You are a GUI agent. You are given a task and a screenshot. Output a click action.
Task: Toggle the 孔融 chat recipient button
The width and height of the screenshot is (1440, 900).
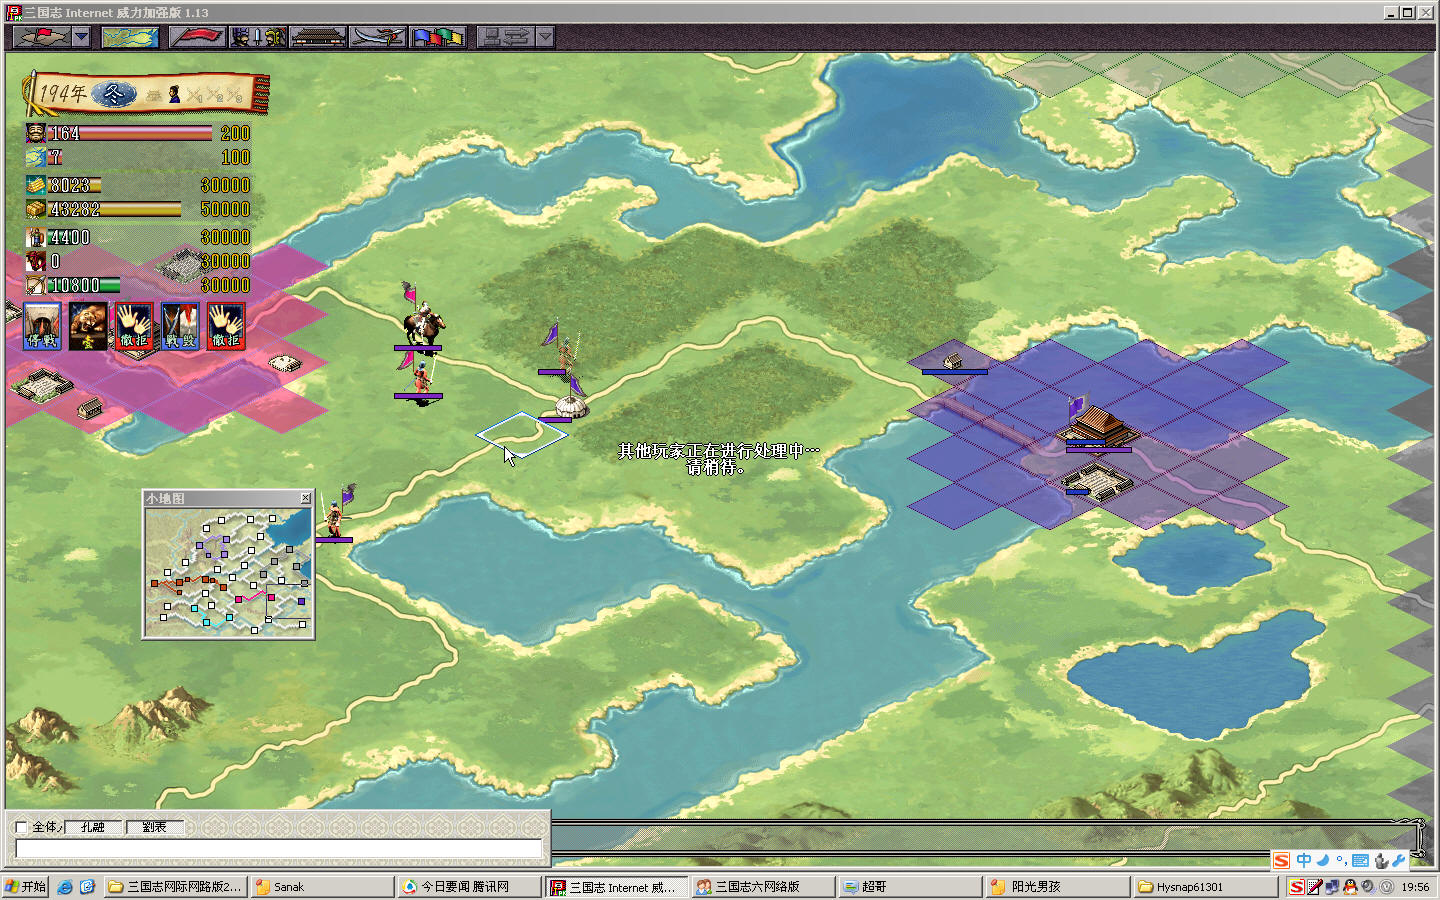coord(93,827)
